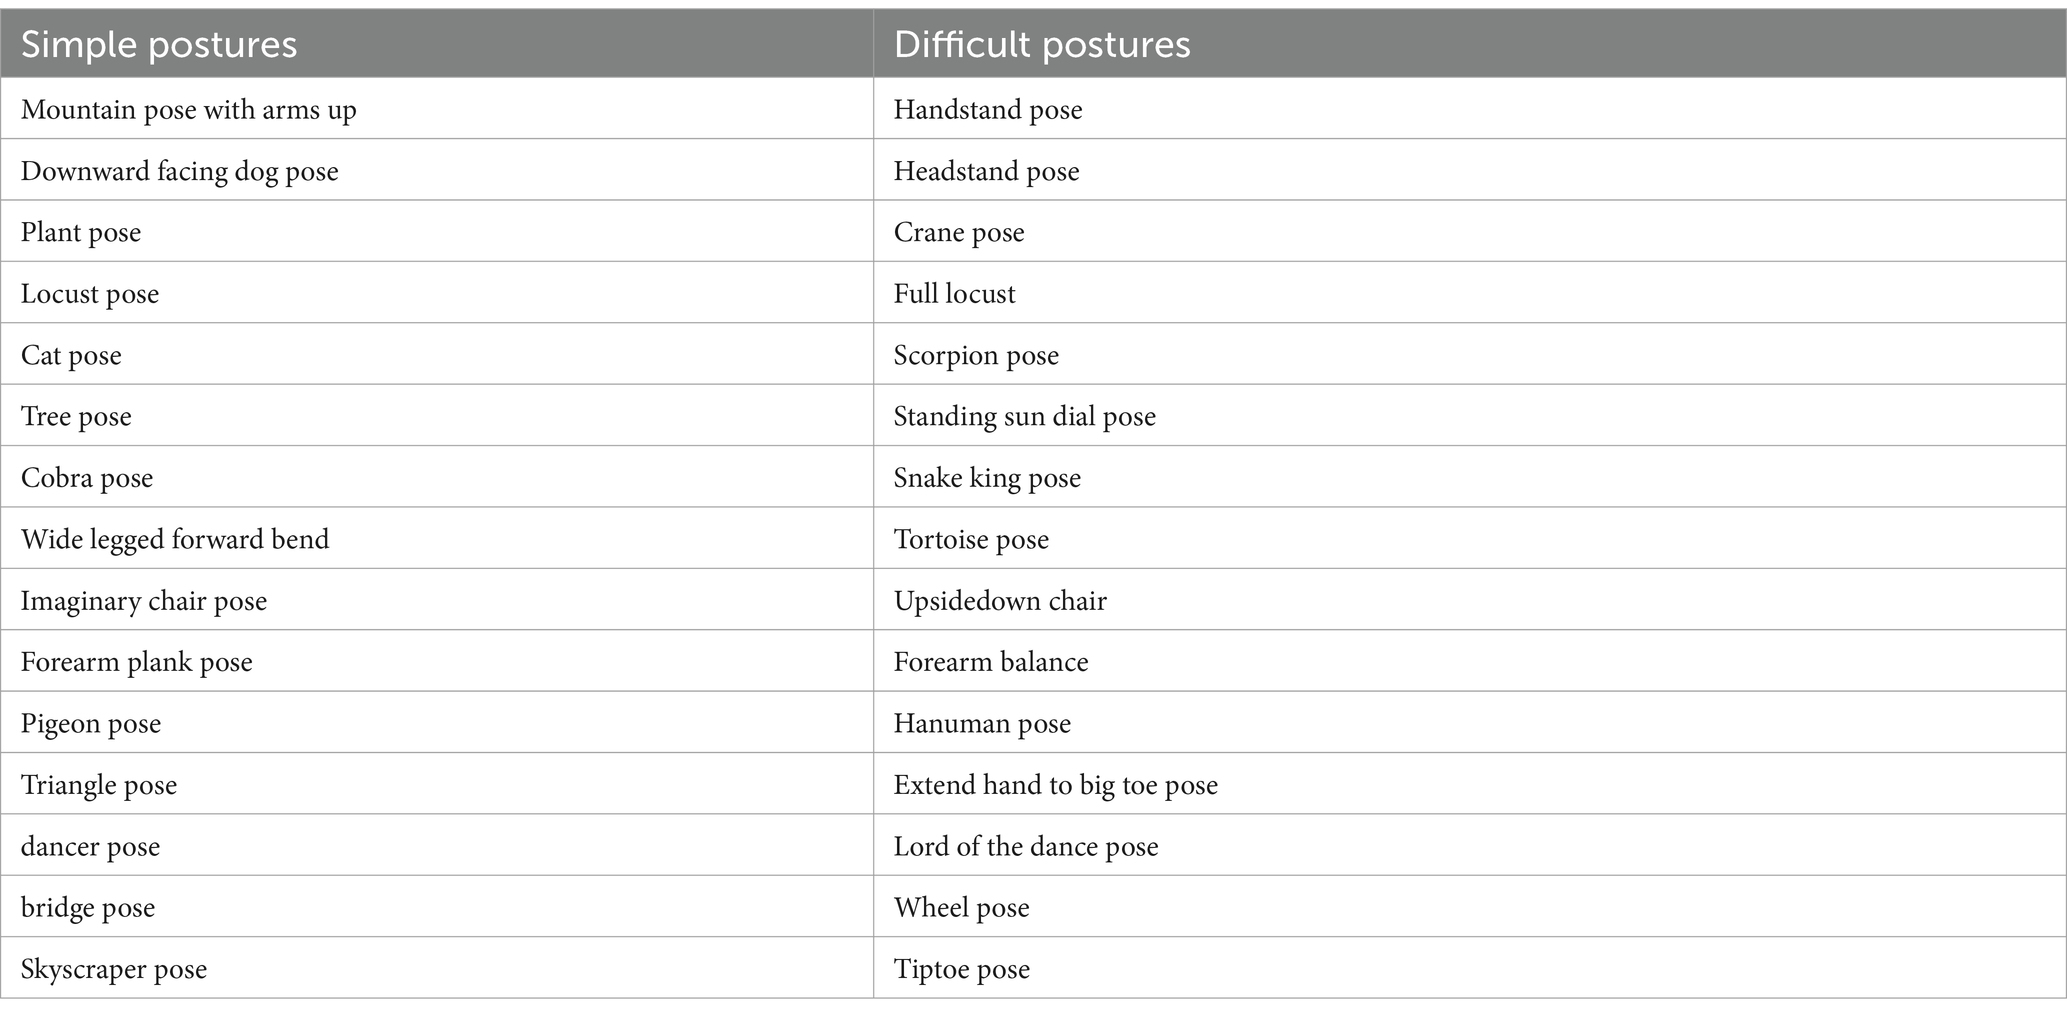
Task: Click Wide legged forward bend entry
Action: point(175,539)
